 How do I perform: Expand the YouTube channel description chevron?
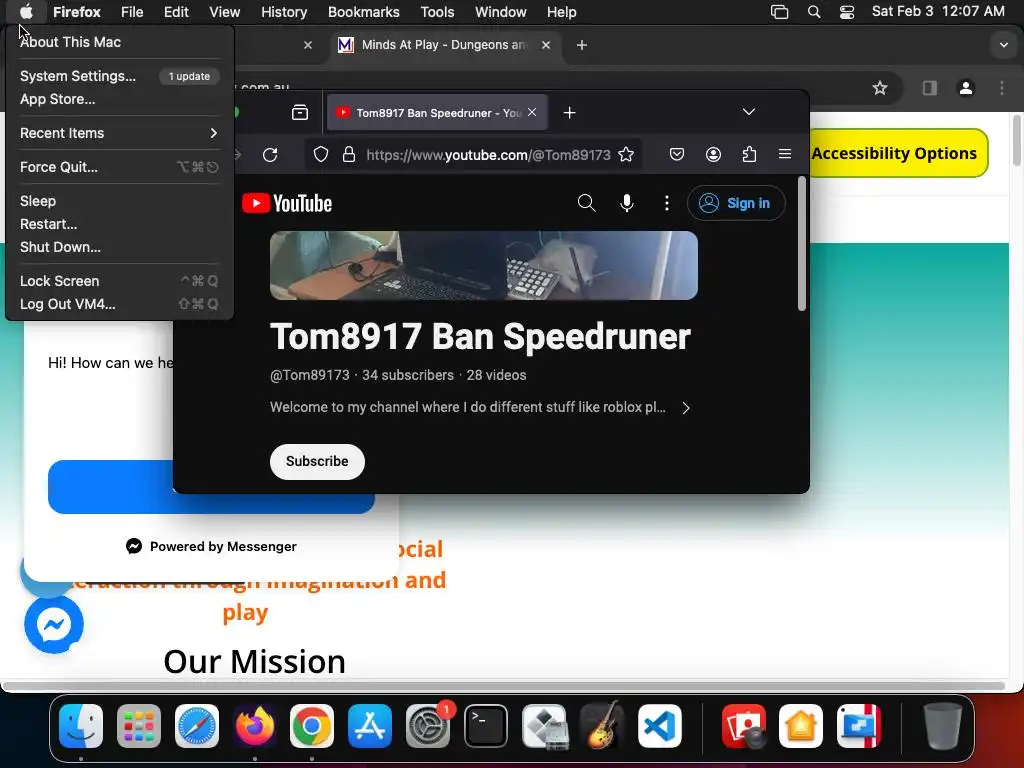coord(686,408)
